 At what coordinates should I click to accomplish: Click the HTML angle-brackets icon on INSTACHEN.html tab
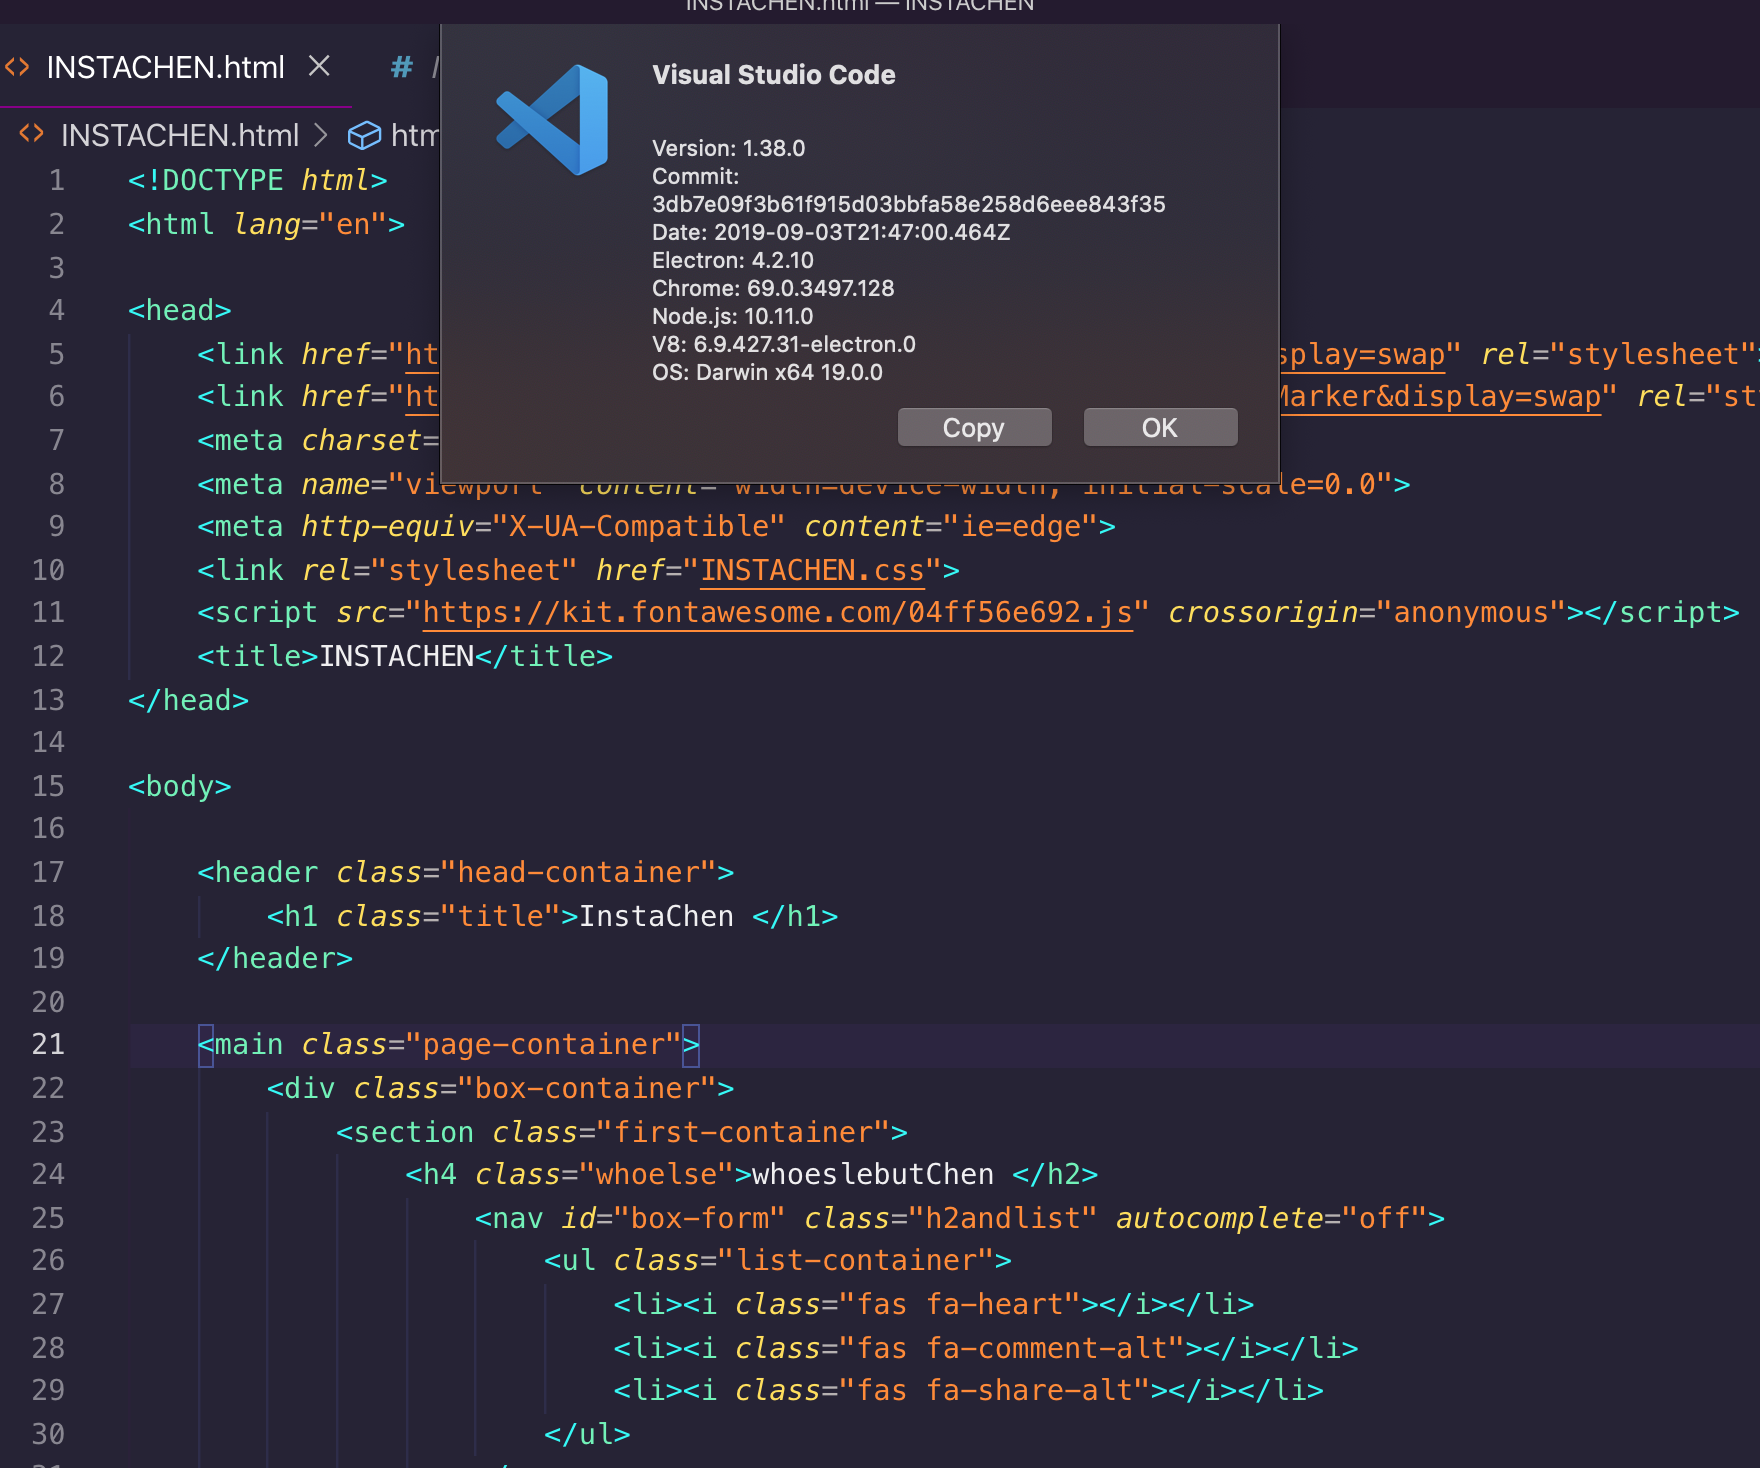coord(17,67)
